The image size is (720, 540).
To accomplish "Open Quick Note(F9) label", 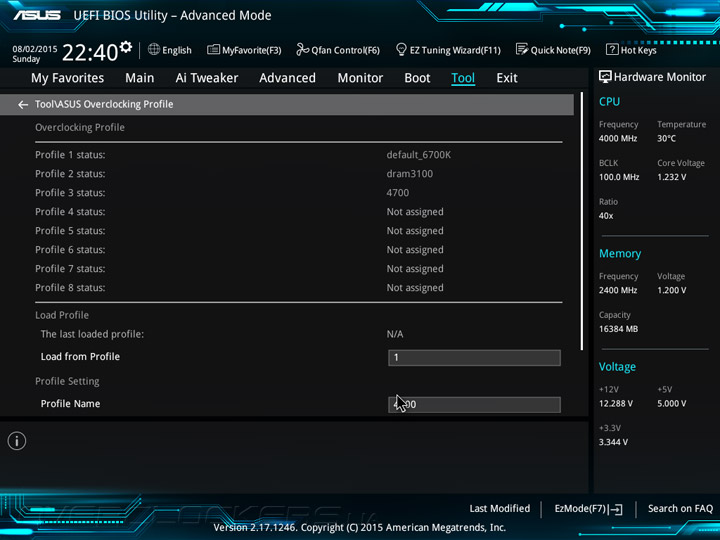I will 561,50.
